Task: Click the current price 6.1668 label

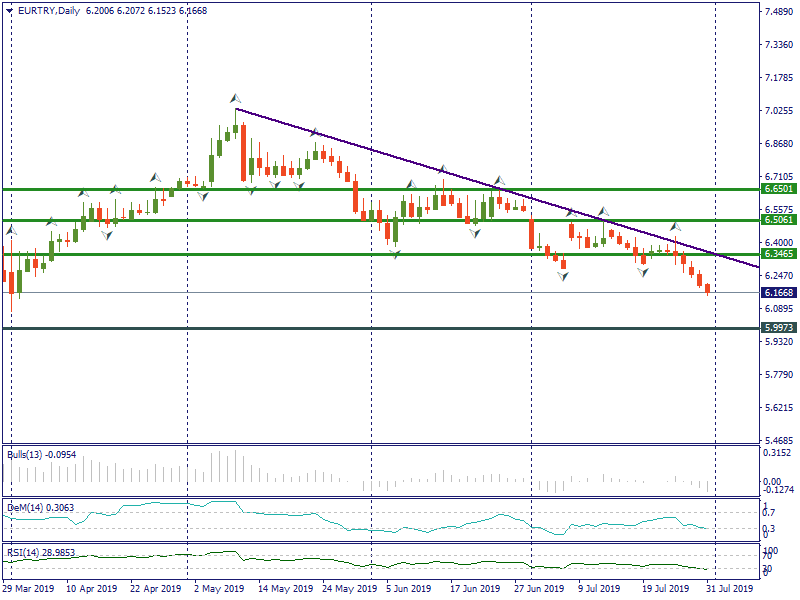Action: point(778,293)
